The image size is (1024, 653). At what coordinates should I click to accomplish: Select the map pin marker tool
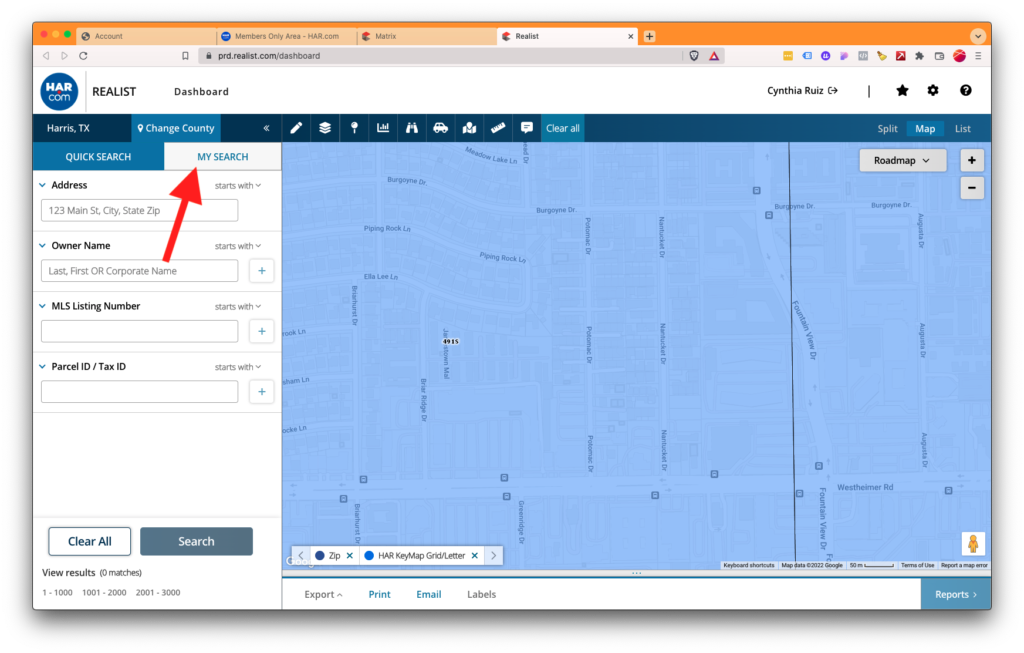tap(354, 128)
